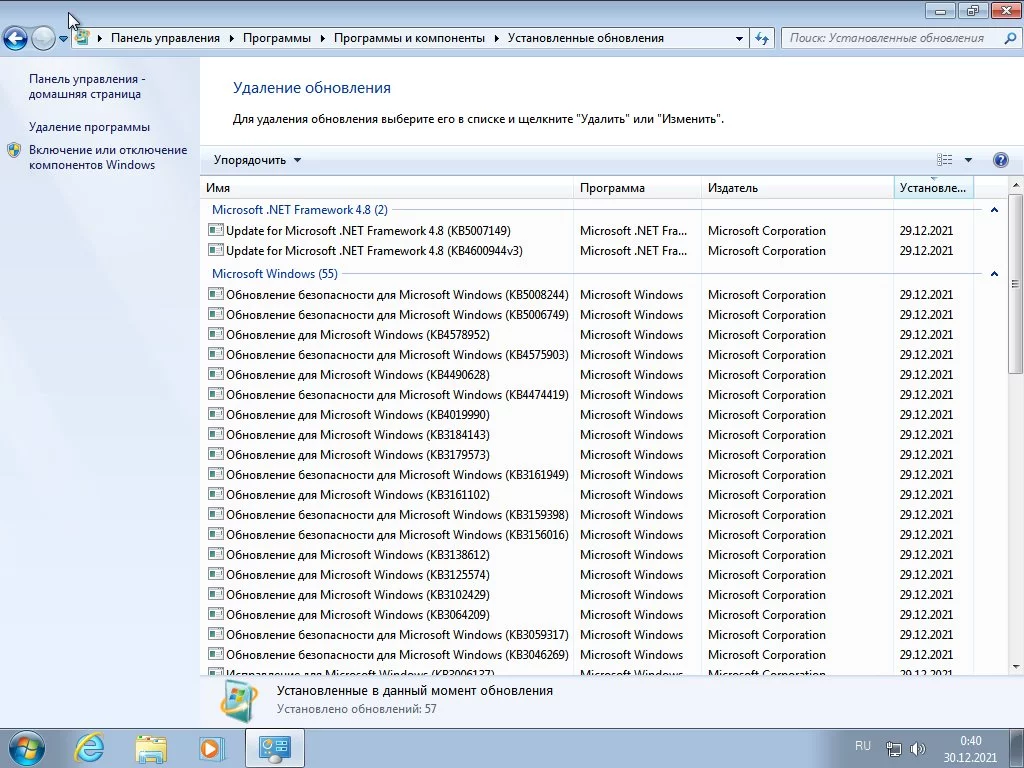Viewport: 1024px width, 768px height.
Task: Sort by the Издатель column header
Action: pos(733,188)
